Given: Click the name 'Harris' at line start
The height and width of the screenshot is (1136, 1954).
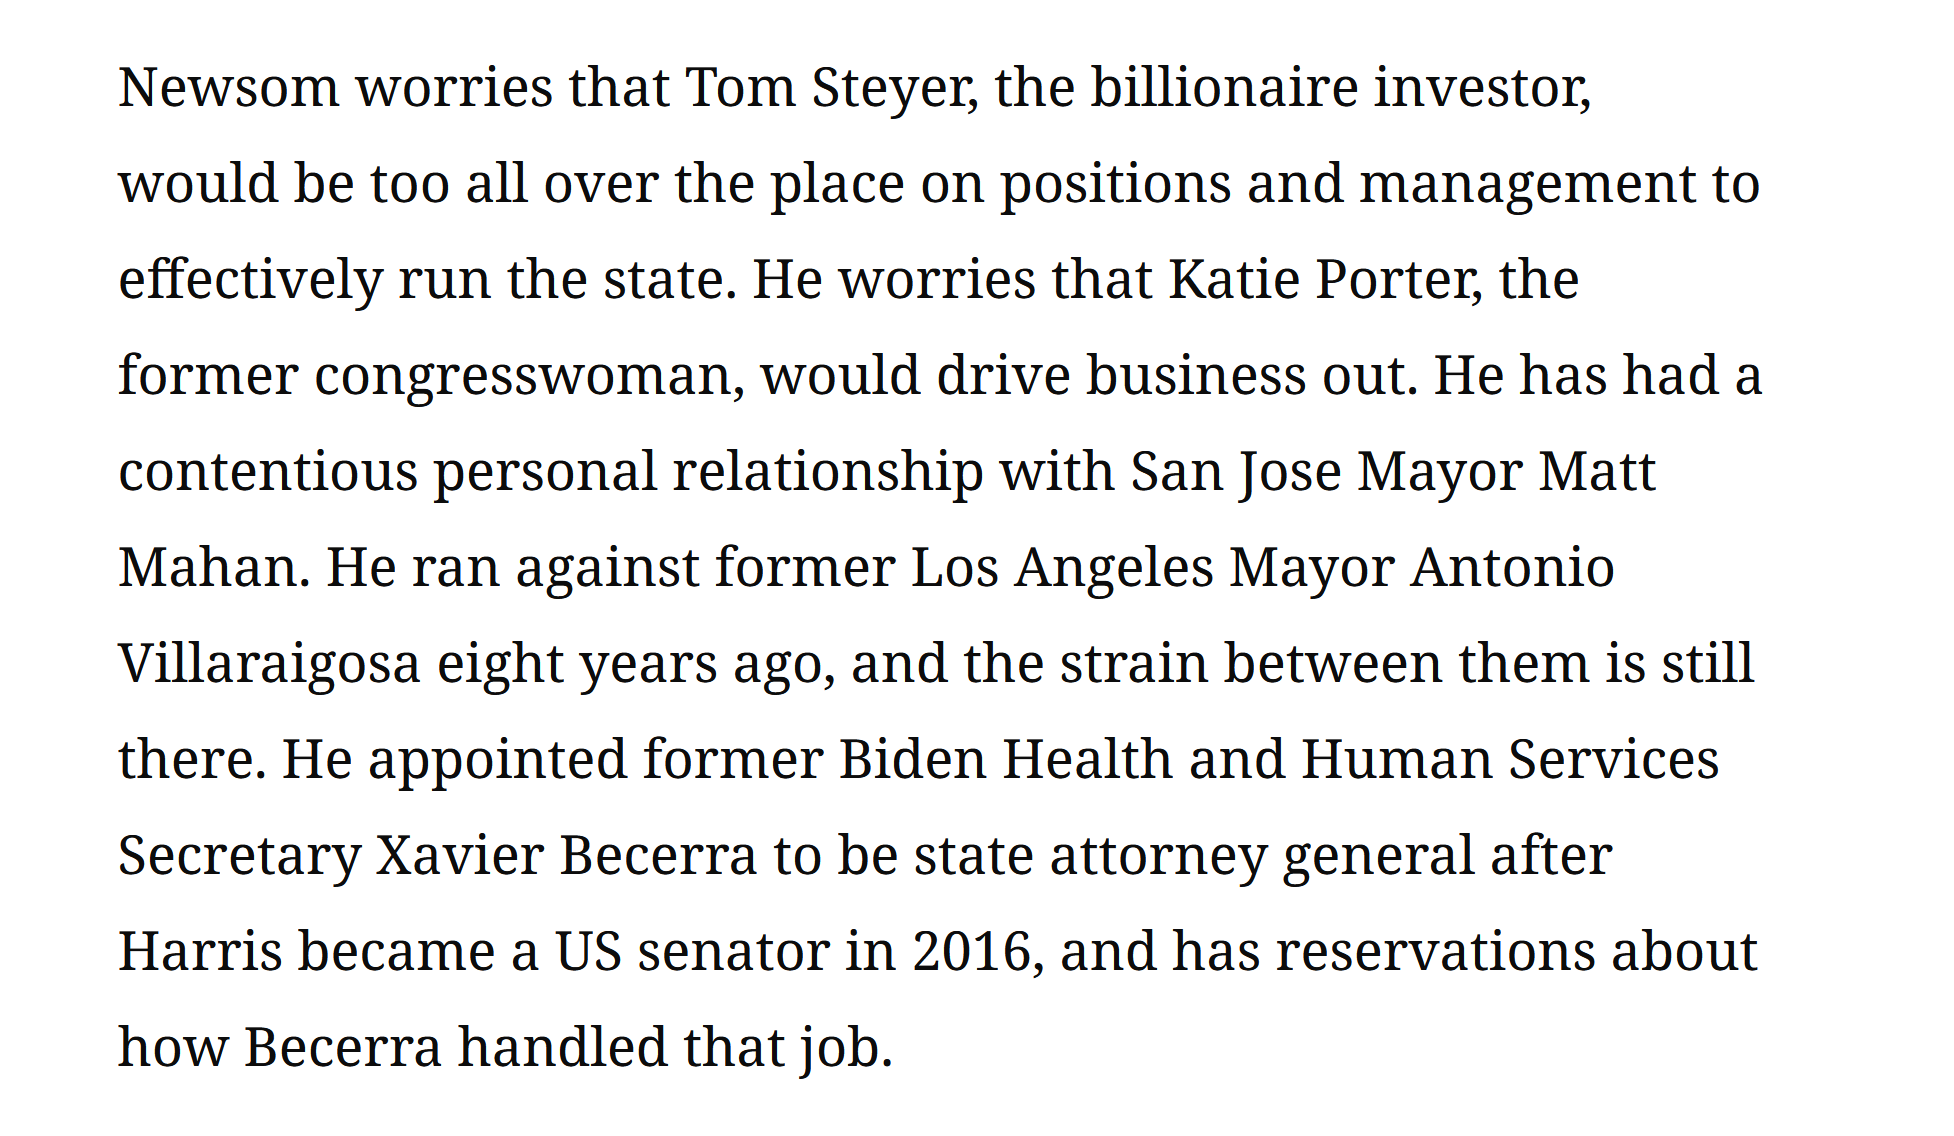Looking at the screenshot, I should pos(200,951).
